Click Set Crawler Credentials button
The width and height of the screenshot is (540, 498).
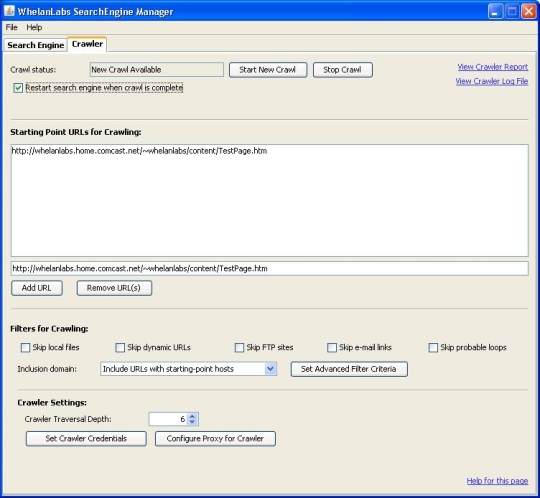(x=86, y=439)
